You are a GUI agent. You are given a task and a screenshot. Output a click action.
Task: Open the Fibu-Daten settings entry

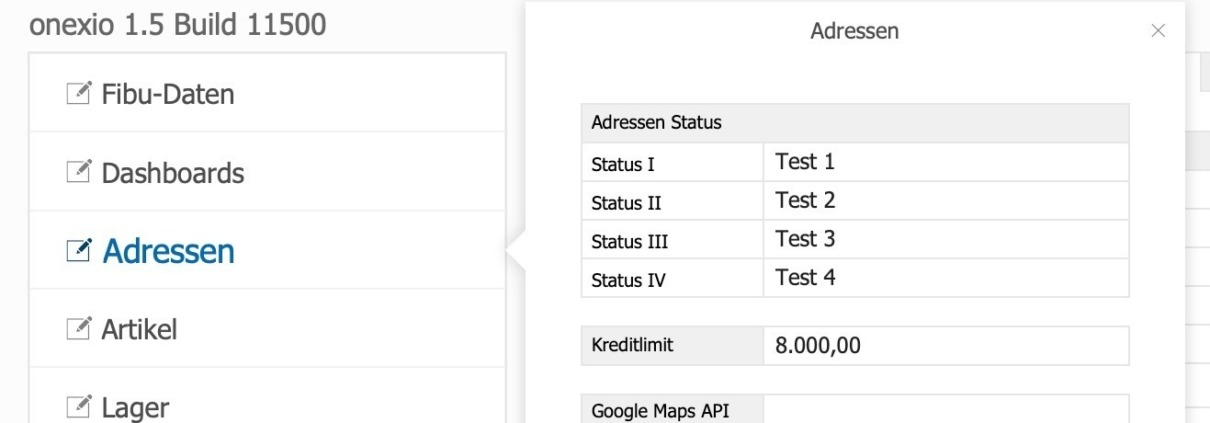tap(168, 95)
